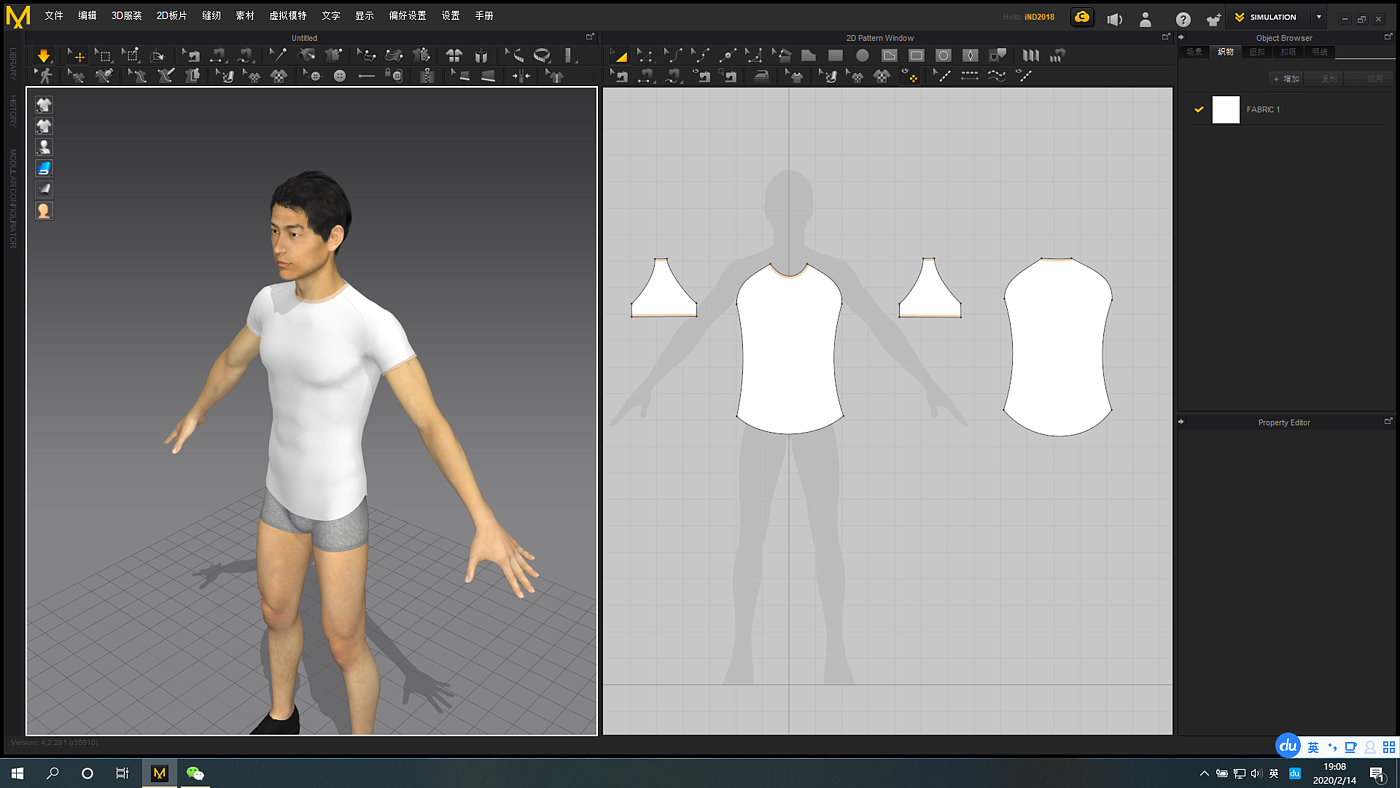Open the Help question mark icon
Image resolution: width=1400 pixels, height=788 pixels.
[1183, 19]
